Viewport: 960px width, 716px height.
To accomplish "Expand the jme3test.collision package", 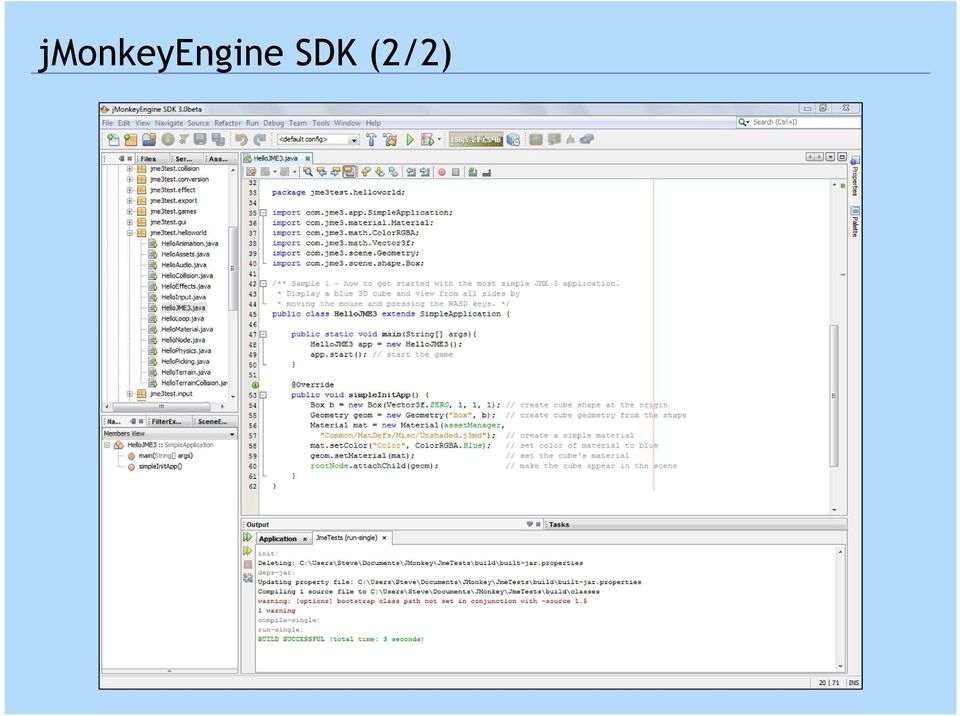I will pyautogui.click(x=130, y=169).
